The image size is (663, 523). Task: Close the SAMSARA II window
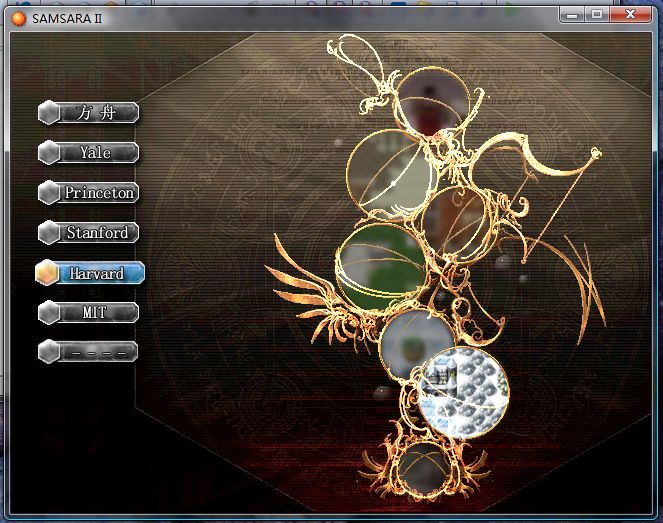pyautogui.click(x=630, y=15)
